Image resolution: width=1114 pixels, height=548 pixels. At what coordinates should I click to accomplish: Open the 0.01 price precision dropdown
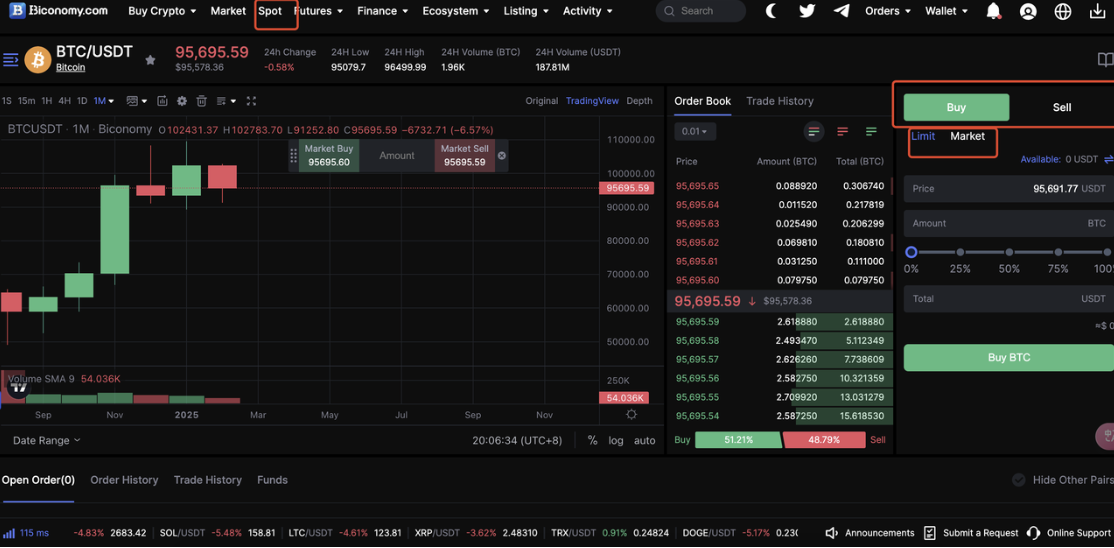[694, 132]
